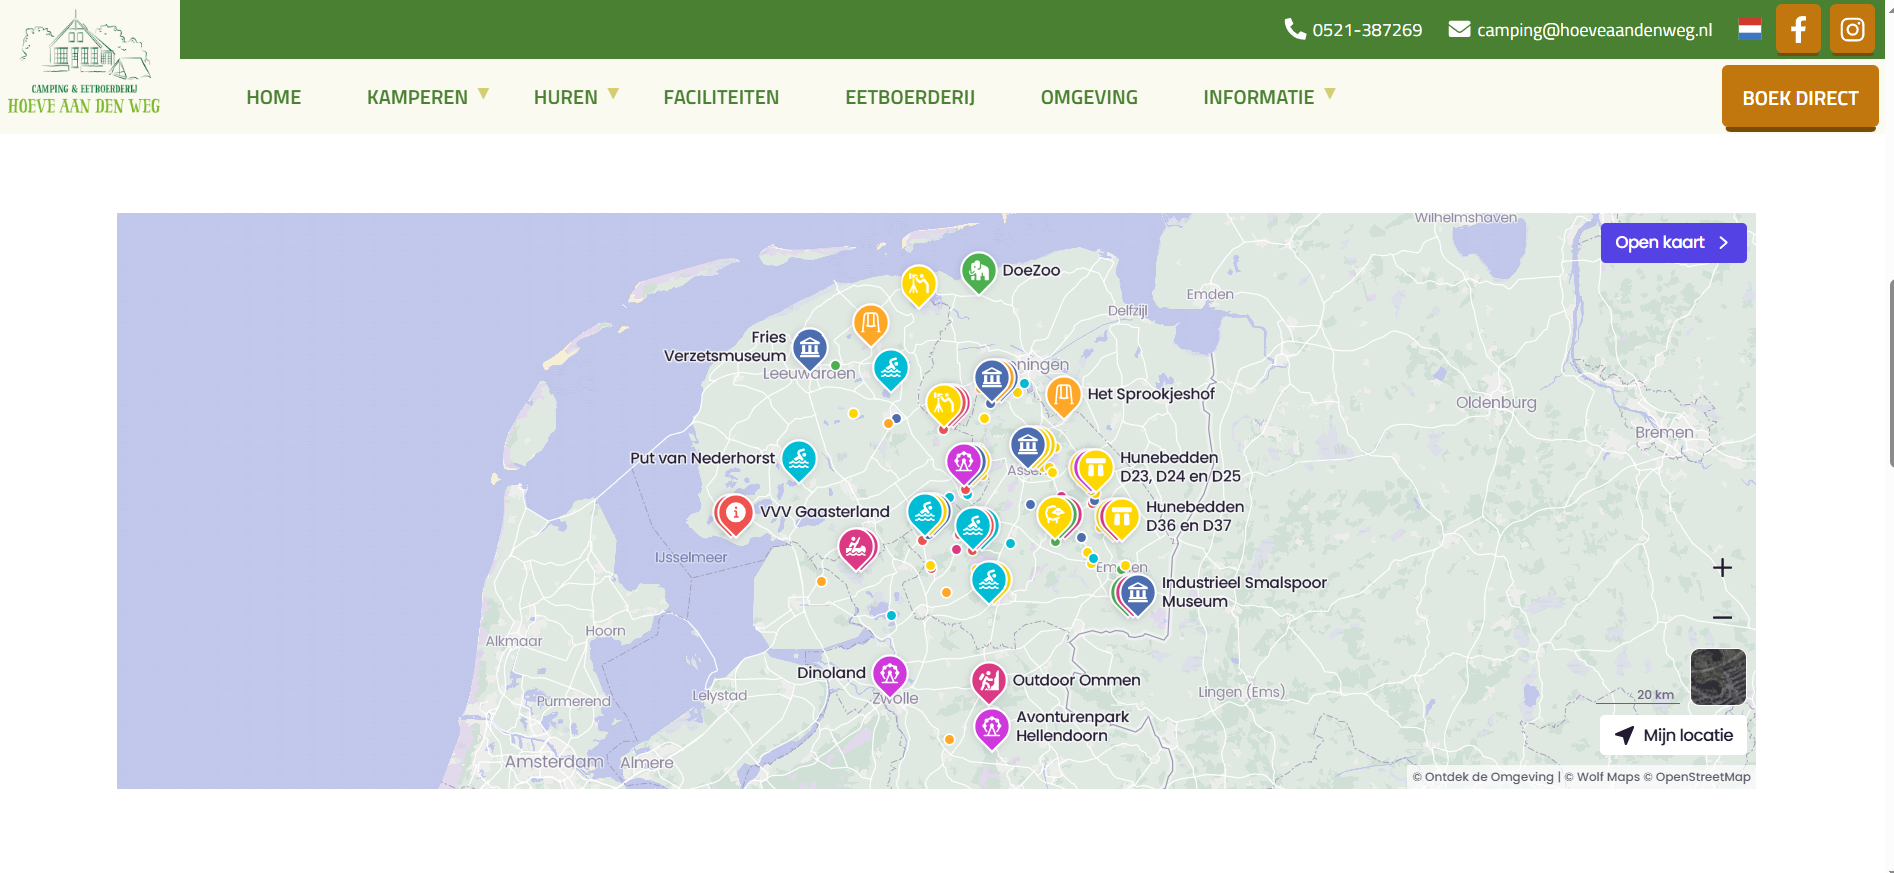Viewport: 1894px width, 873px height.
Task: Click the DoeZoo green map marker
Action: click(x=978, y=269)
